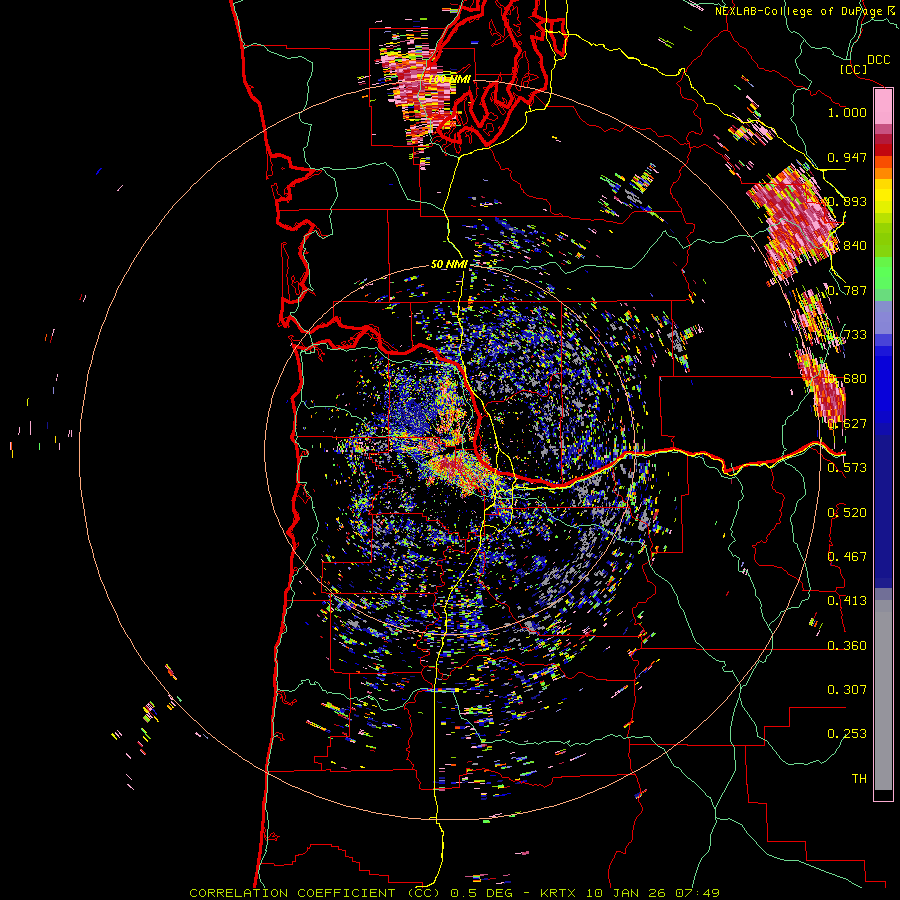
Task: Click the 0.520 scale value
Action: click(x=847, y=513)
